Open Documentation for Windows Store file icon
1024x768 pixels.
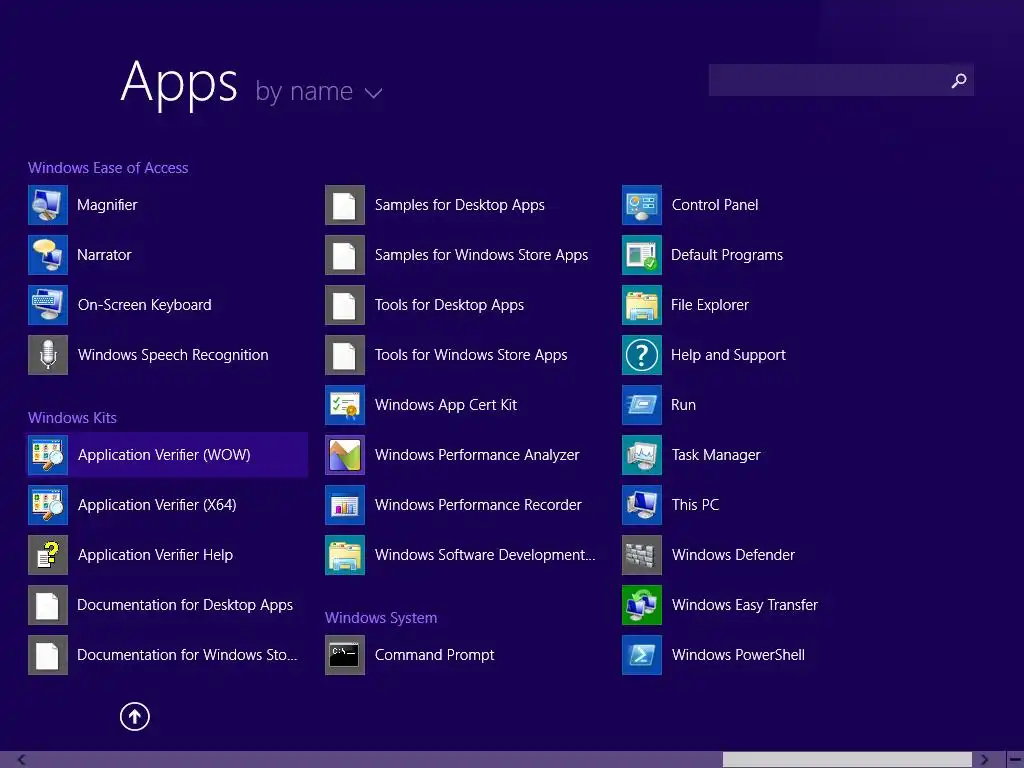(x=48, y=655)
